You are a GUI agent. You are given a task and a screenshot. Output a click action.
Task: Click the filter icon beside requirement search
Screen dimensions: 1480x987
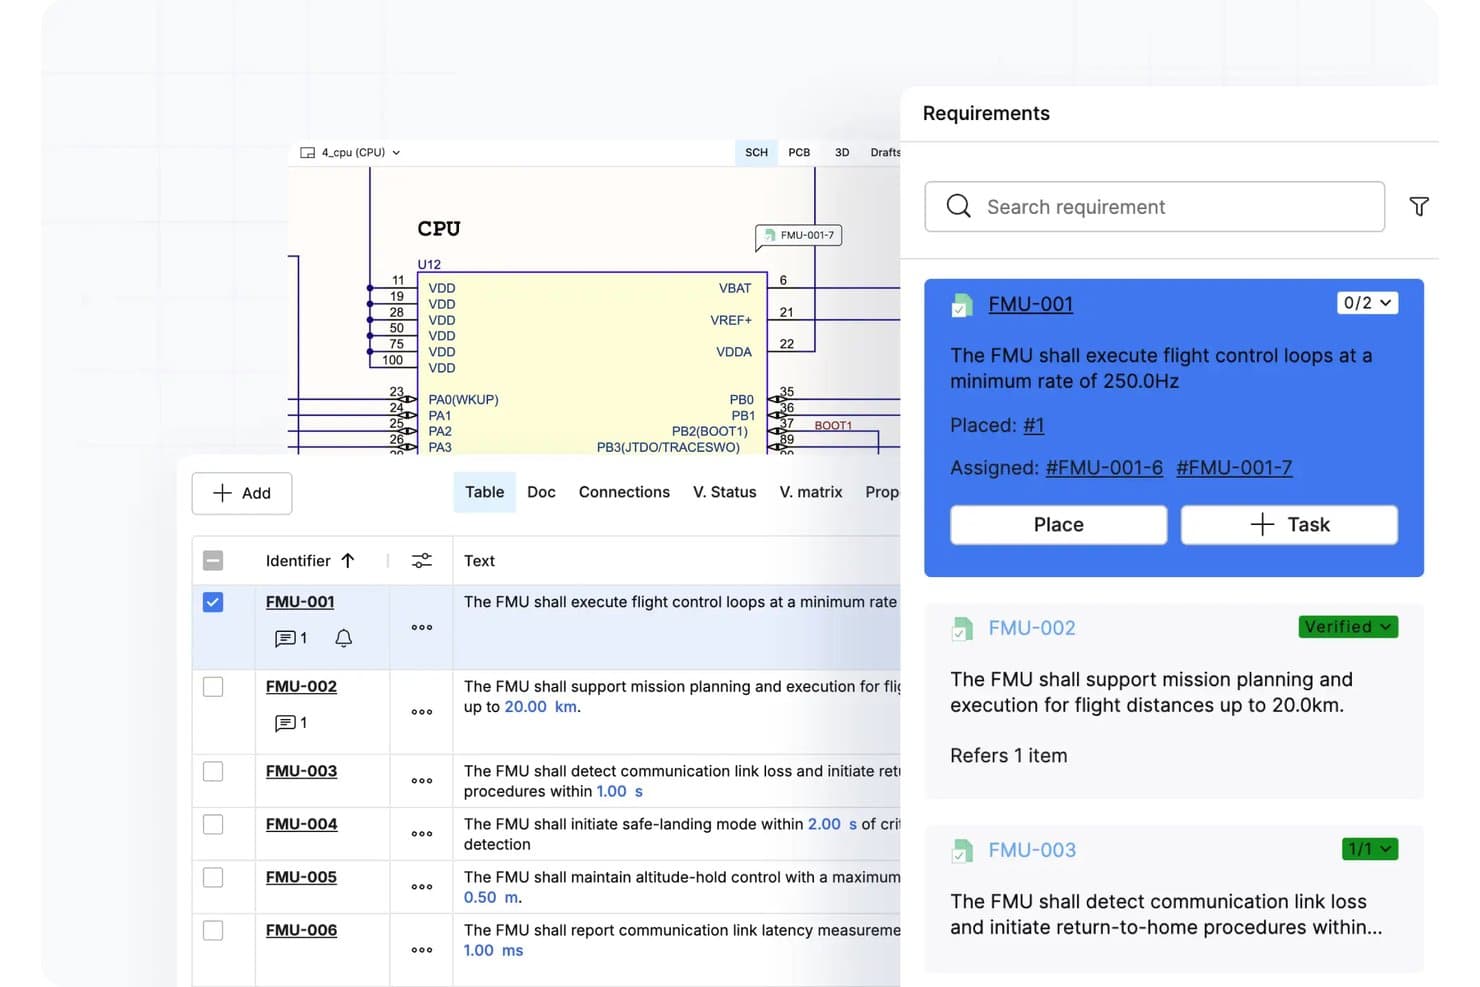point(1418,207)
